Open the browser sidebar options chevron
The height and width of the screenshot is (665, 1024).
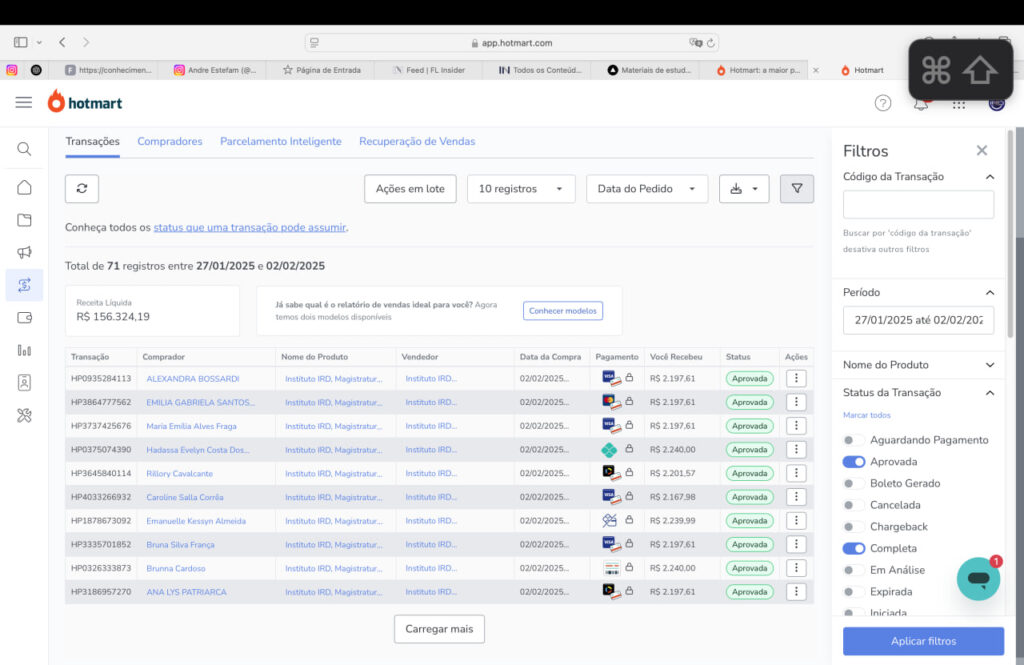(39, 42)
